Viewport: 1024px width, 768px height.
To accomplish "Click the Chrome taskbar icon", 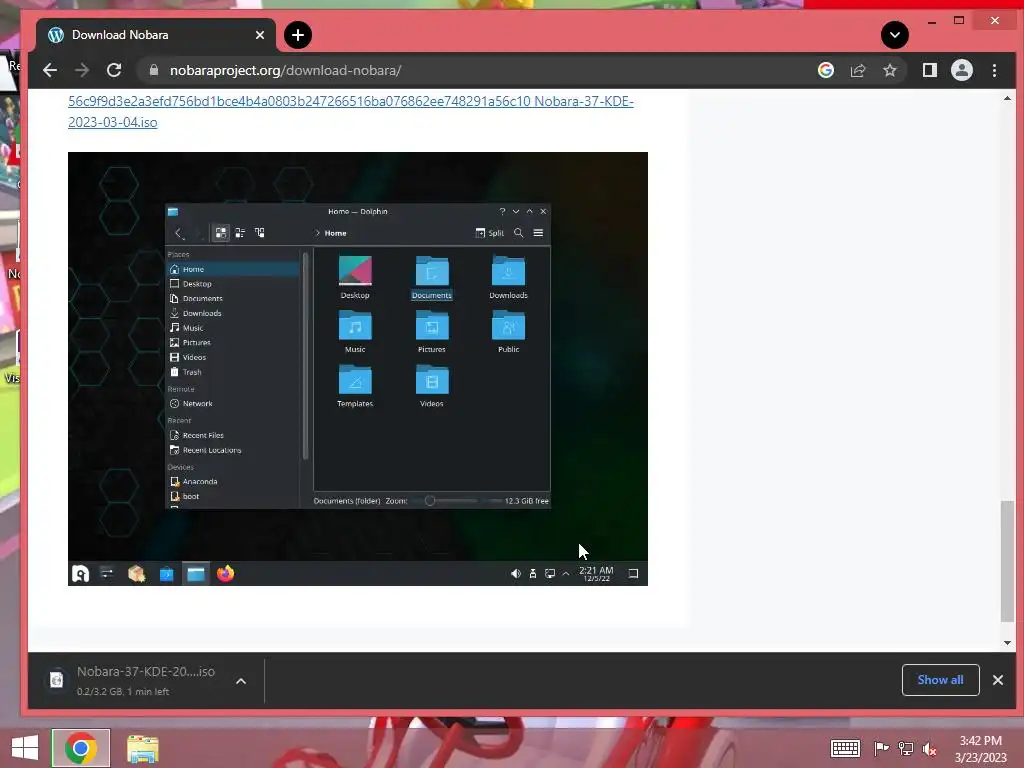I will 81,748.
